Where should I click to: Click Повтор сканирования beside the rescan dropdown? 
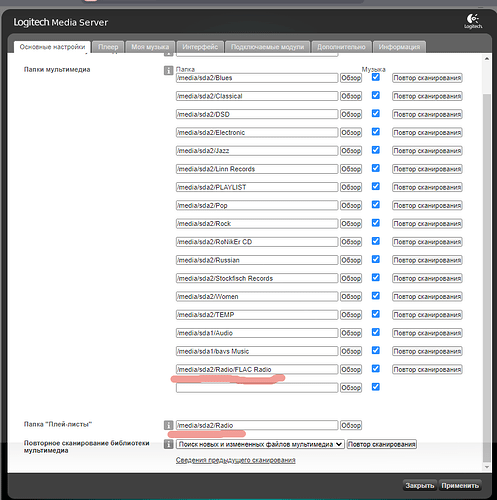(x=382, y=444)
